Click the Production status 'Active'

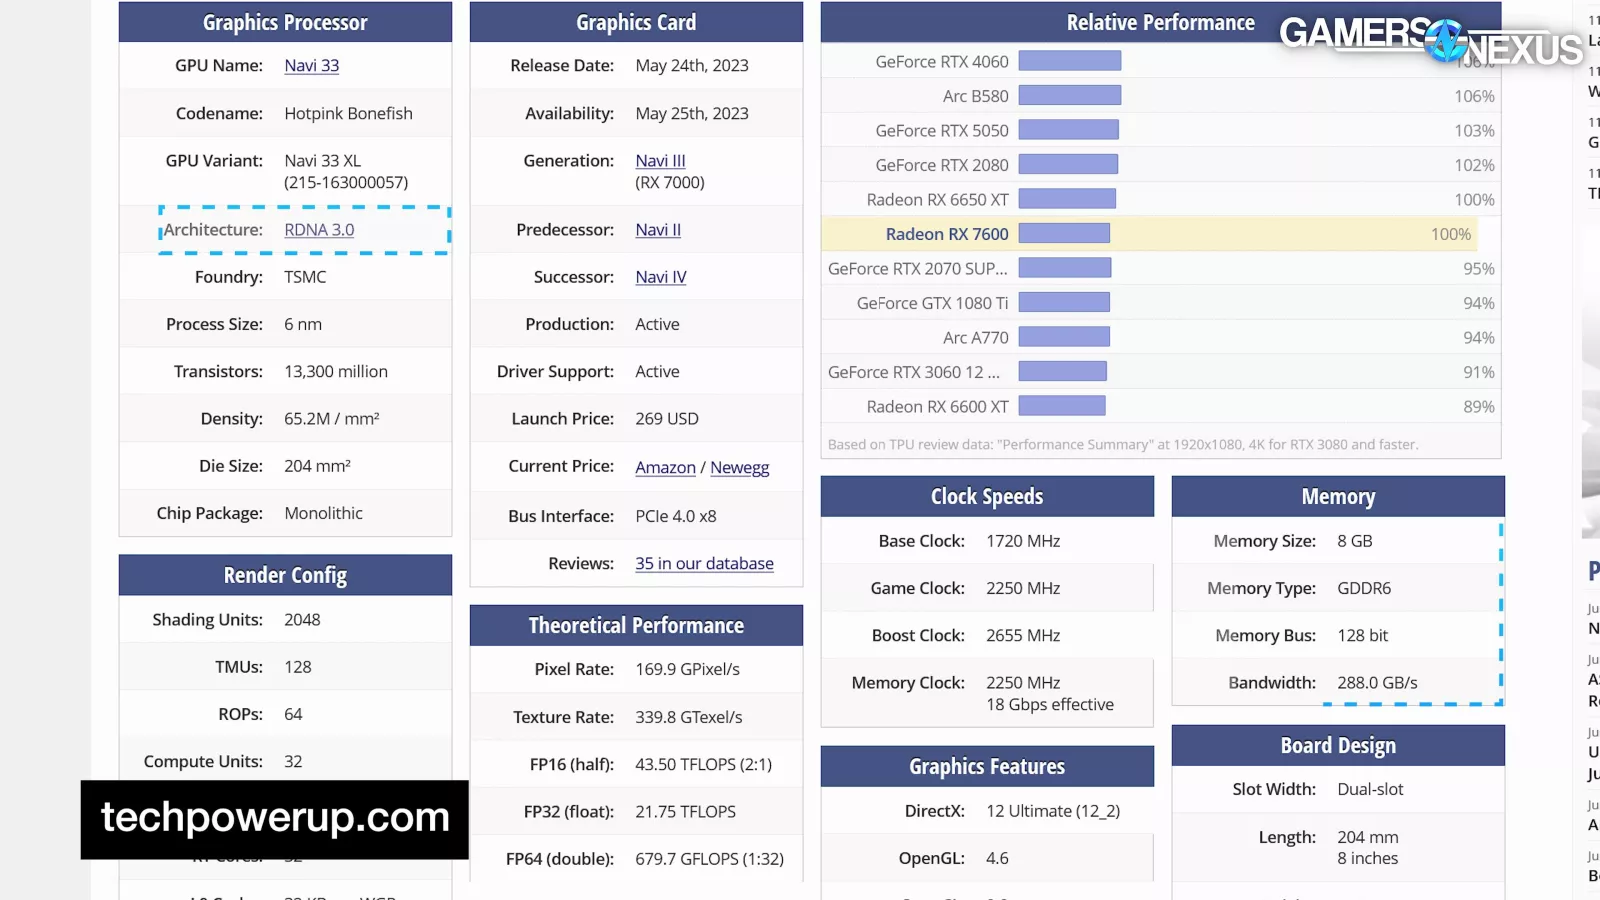[657, 325]
